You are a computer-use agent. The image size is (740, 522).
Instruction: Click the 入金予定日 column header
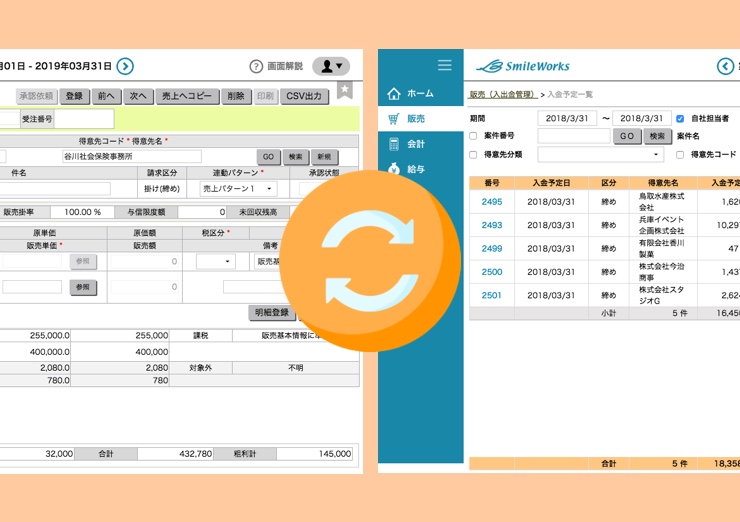click(x=552, y=183)
